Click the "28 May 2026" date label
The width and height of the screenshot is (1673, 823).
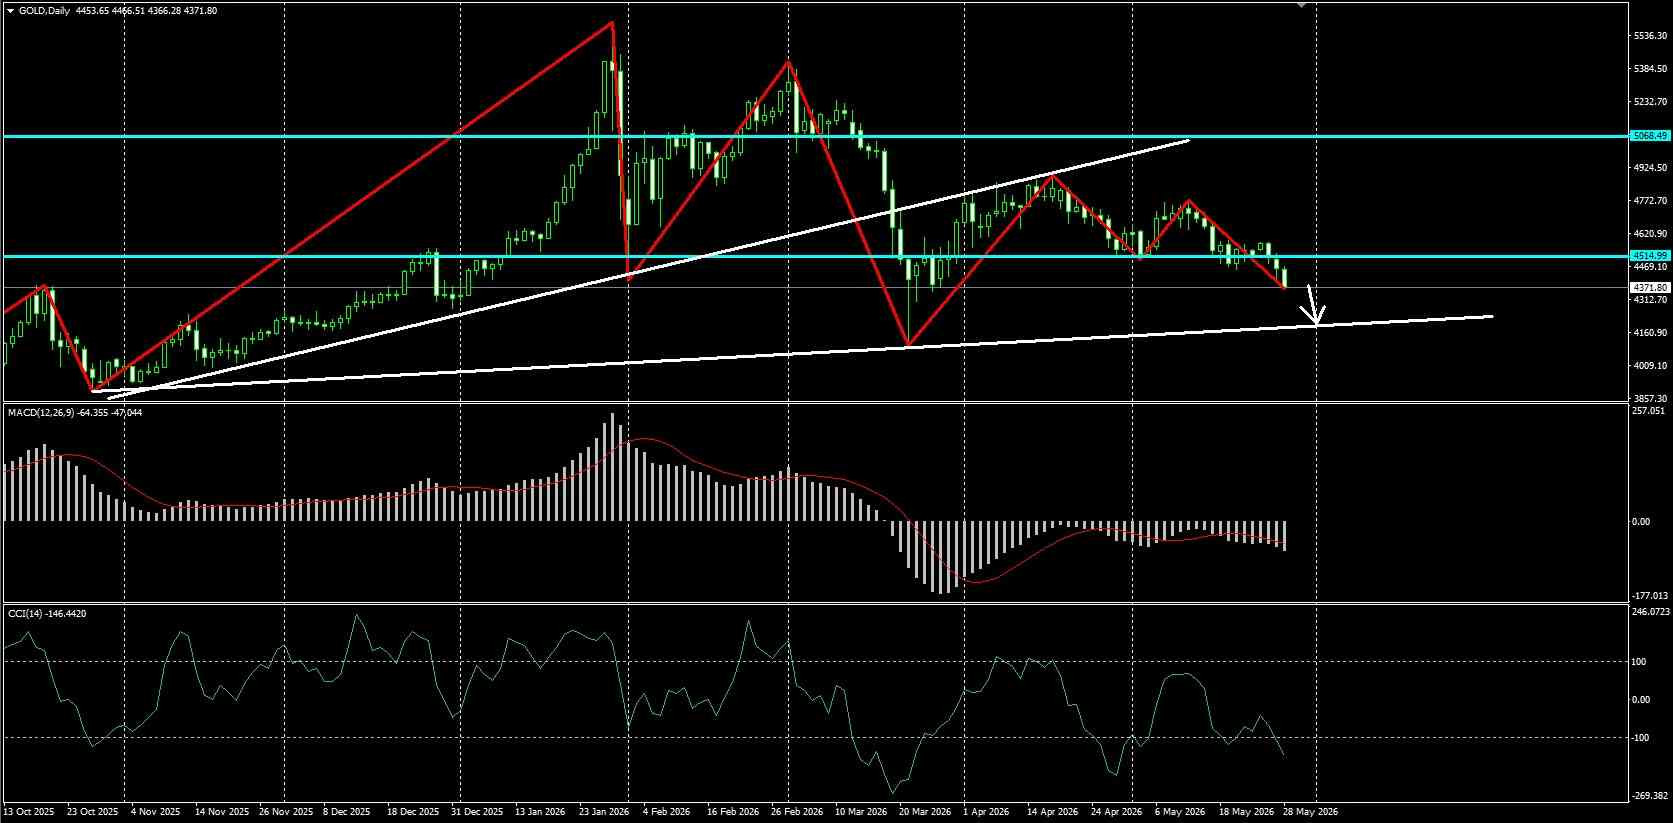[1310, 812]
